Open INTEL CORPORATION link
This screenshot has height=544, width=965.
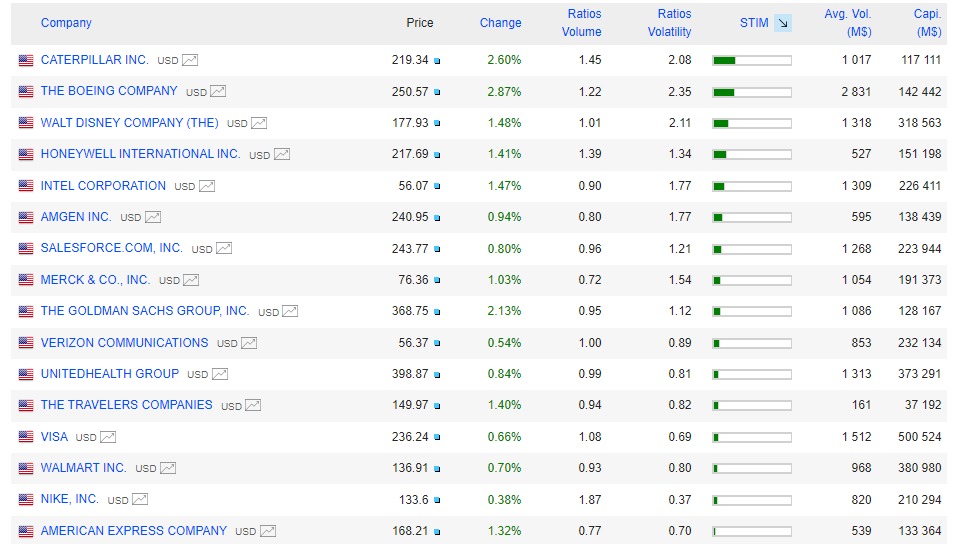(103, 185)
